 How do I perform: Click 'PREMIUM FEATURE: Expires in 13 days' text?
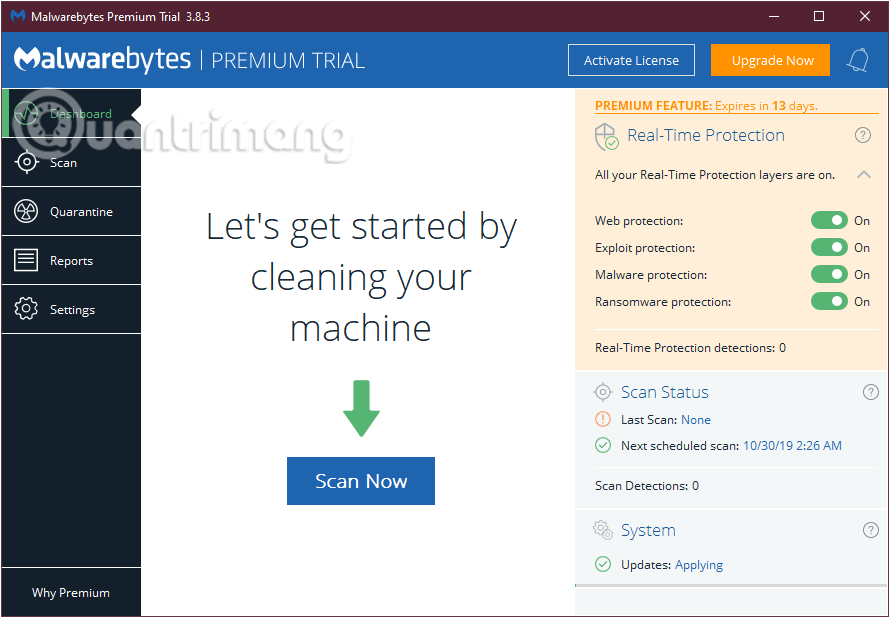[706, 106]
